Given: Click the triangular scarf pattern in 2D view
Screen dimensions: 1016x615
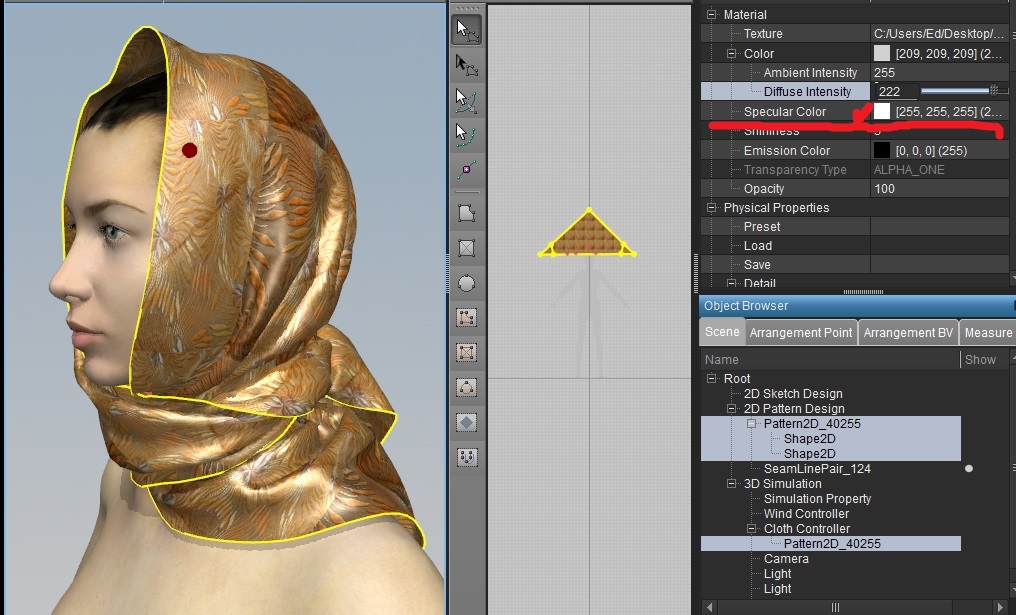Looking at the screenshot, I should point(587,237).
